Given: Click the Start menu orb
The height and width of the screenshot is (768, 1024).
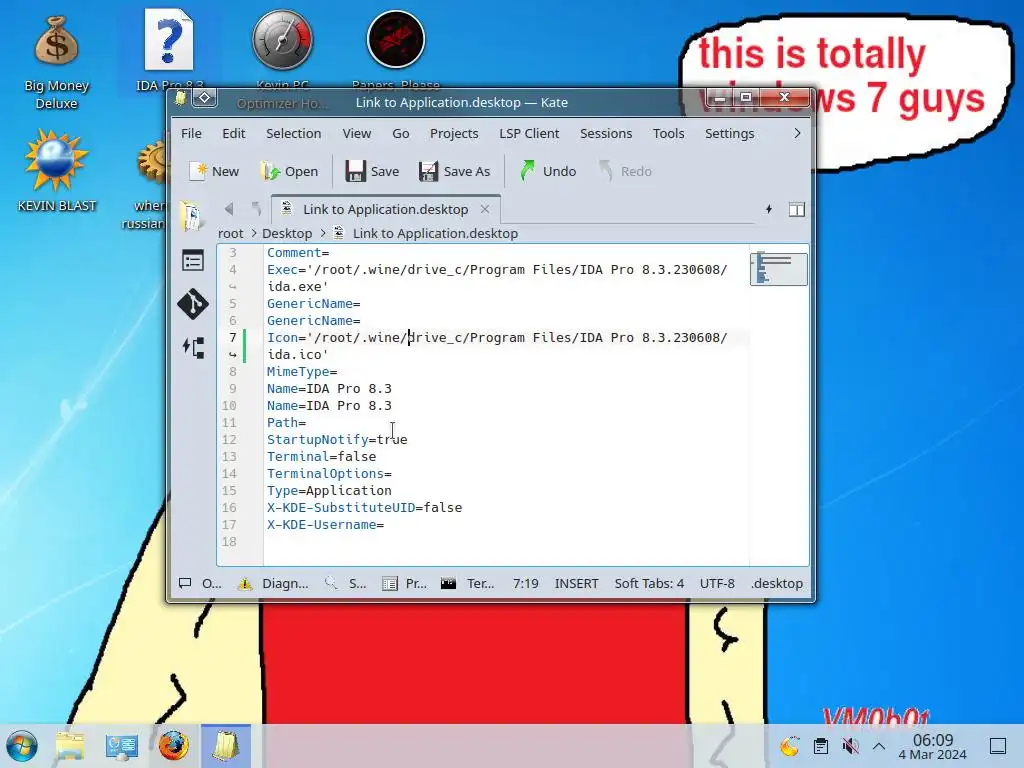Looking at the screenshot, I should [x=22, y=746].
